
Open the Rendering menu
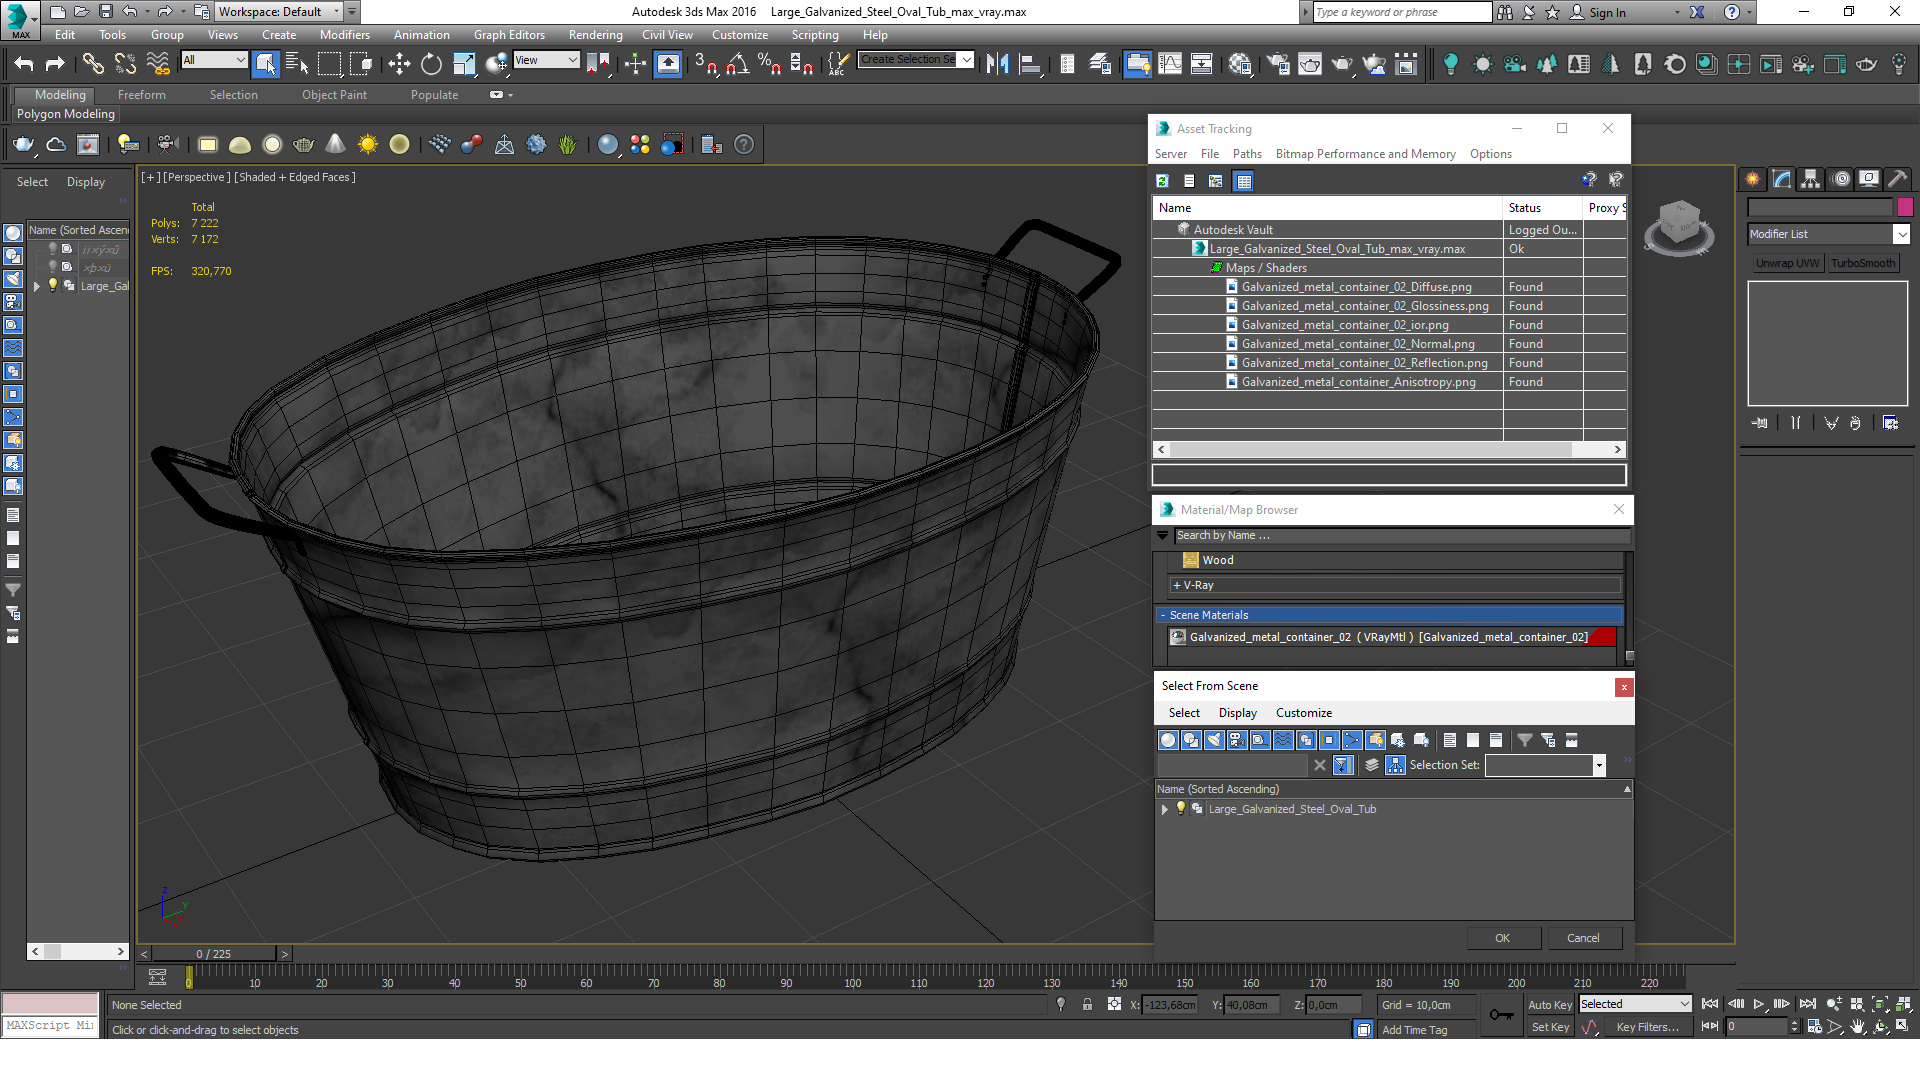pyautogui.click(x=595, y=35)
